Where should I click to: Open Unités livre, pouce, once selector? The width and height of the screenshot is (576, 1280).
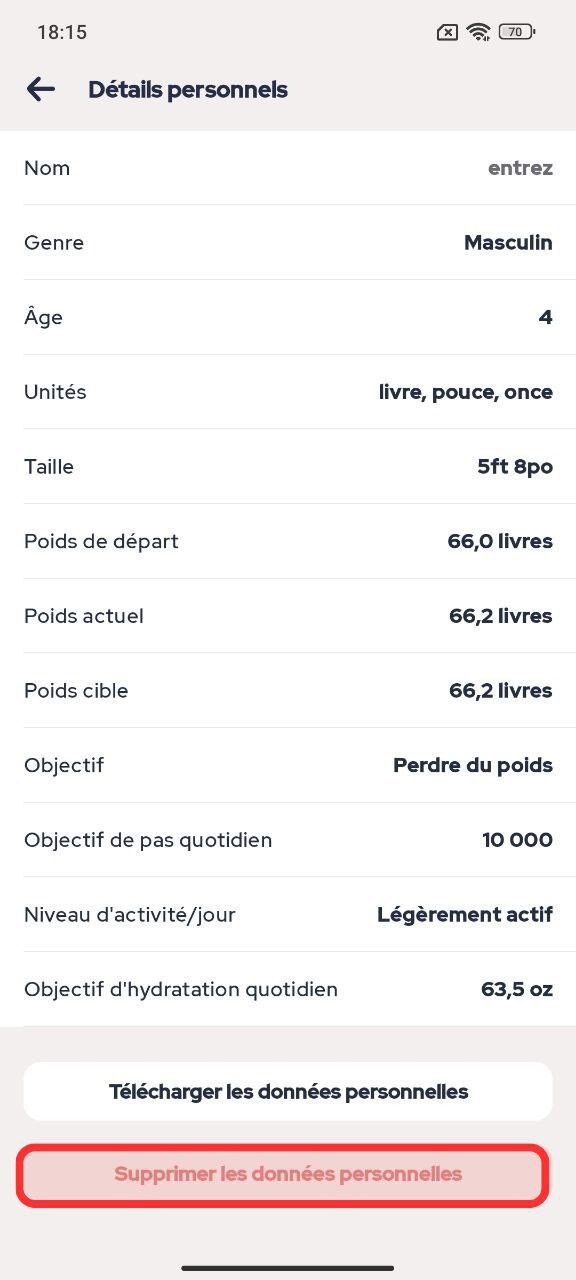288,392
